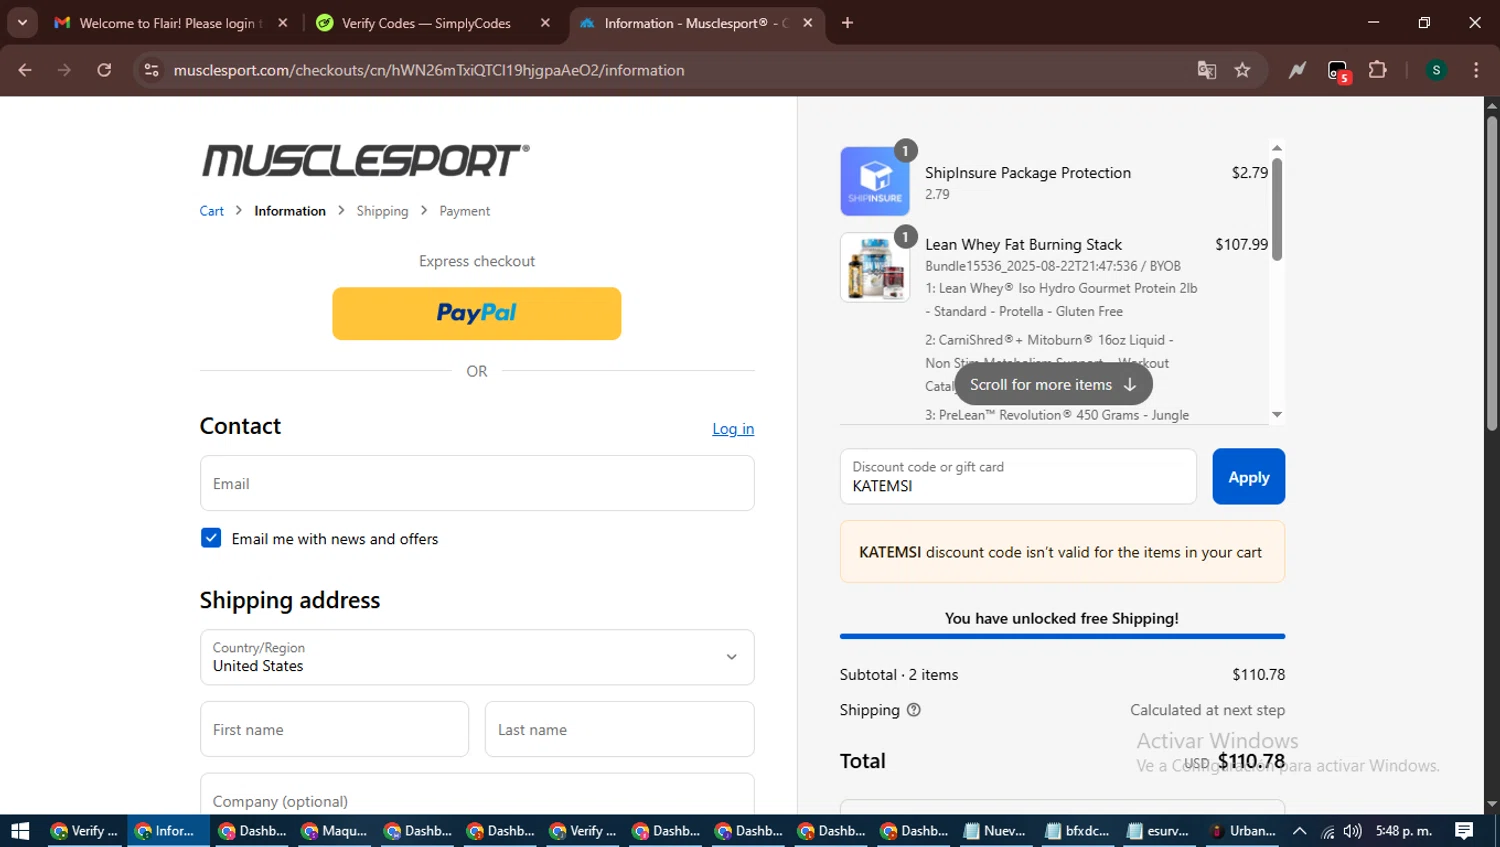Click the ShipInsure Package Protection thumbnail
The width and height of the screenshot is (1500, 847).
pos(875,181)
